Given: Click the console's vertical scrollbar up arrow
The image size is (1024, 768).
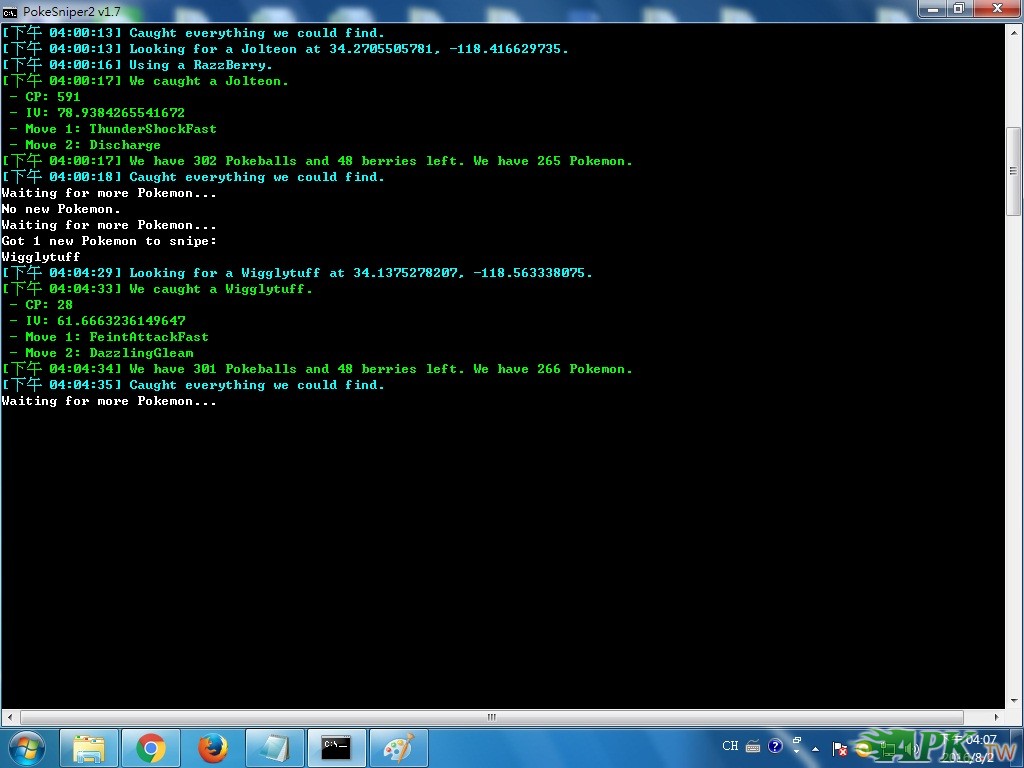Looking at the screenshot, I should tap(1013, 32).
